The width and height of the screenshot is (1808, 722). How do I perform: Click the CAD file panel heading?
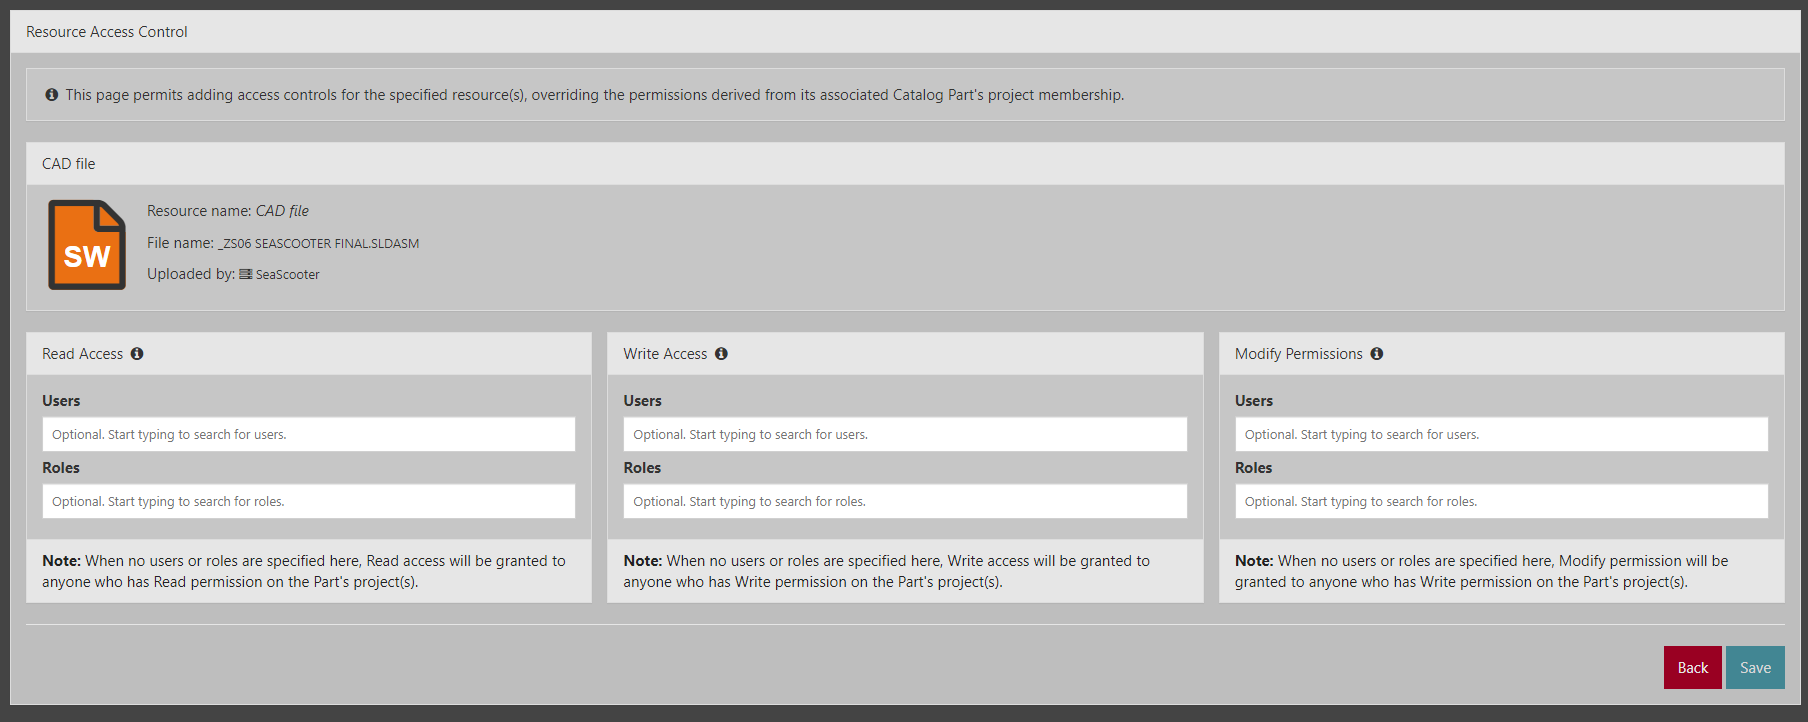tap(69, 164)
